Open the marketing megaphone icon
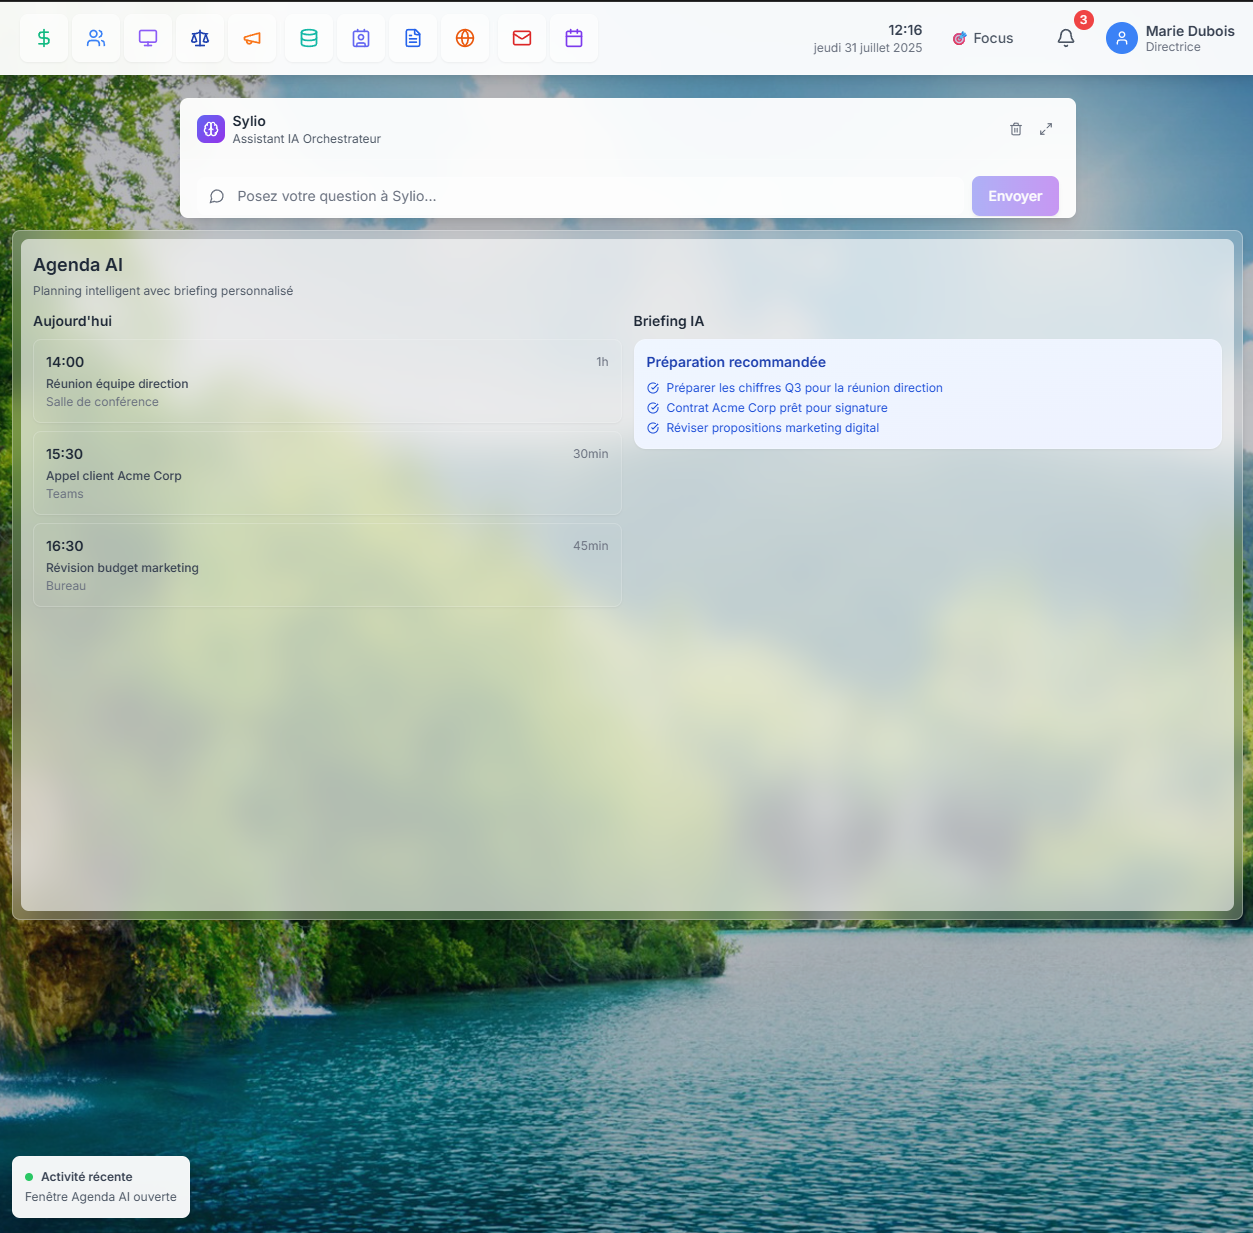 [x=252, y=38]
